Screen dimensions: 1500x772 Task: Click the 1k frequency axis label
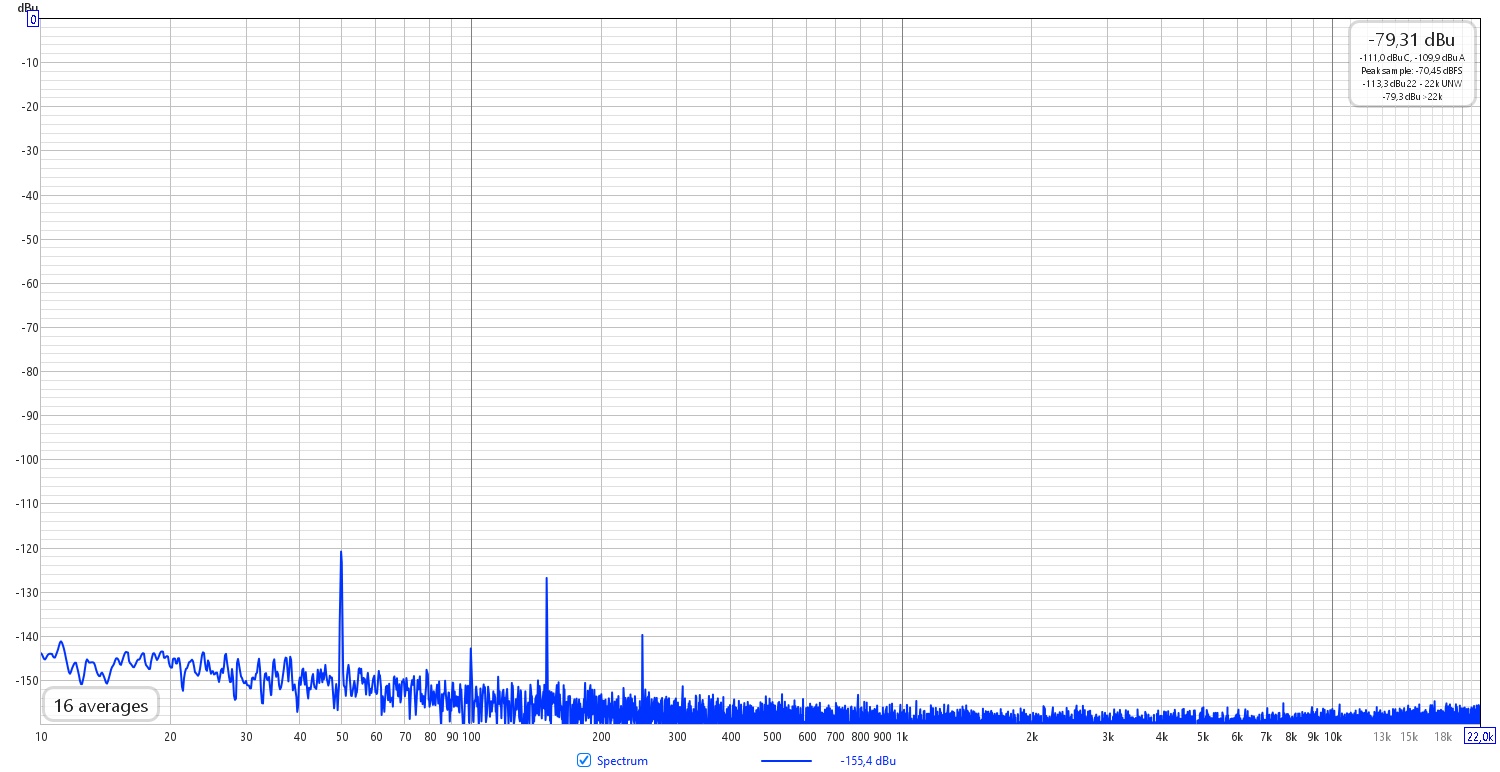click(x=901, y=737)
